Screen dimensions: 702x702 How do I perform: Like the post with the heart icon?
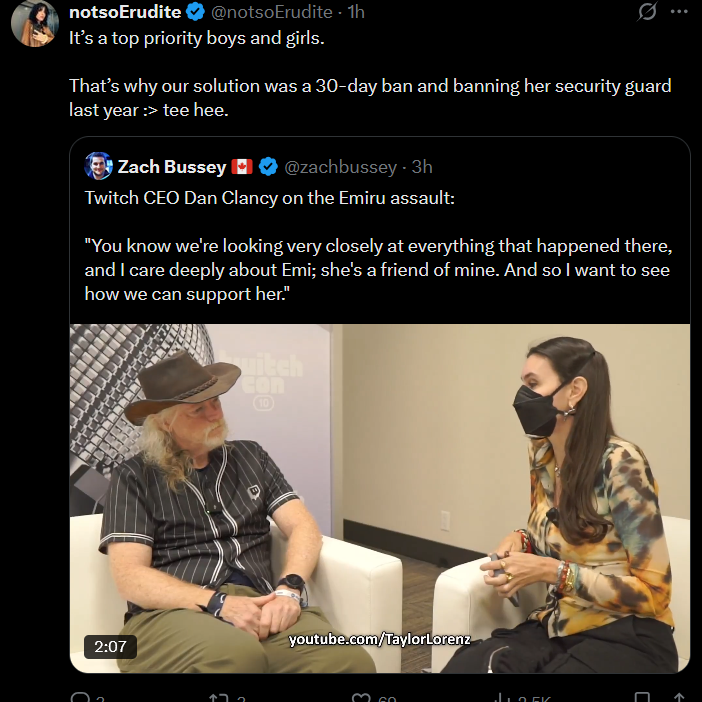pos(361,698)
